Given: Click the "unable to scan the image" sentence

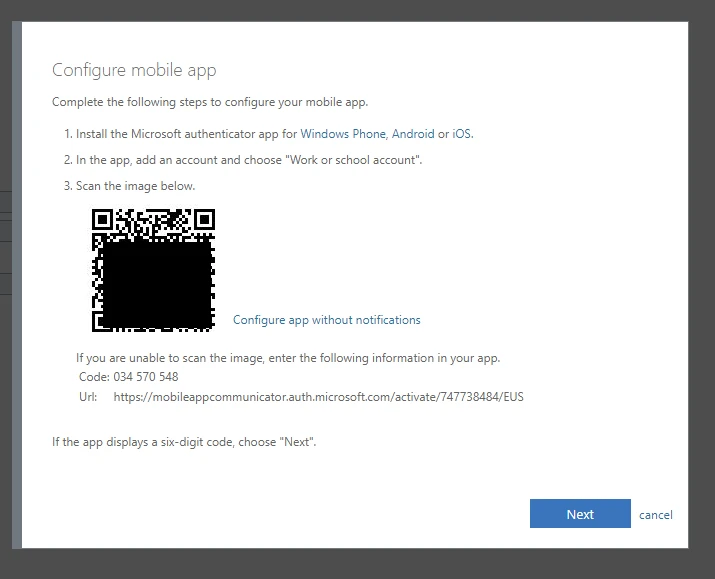Looking at the screenshot, I should [288, 358].
